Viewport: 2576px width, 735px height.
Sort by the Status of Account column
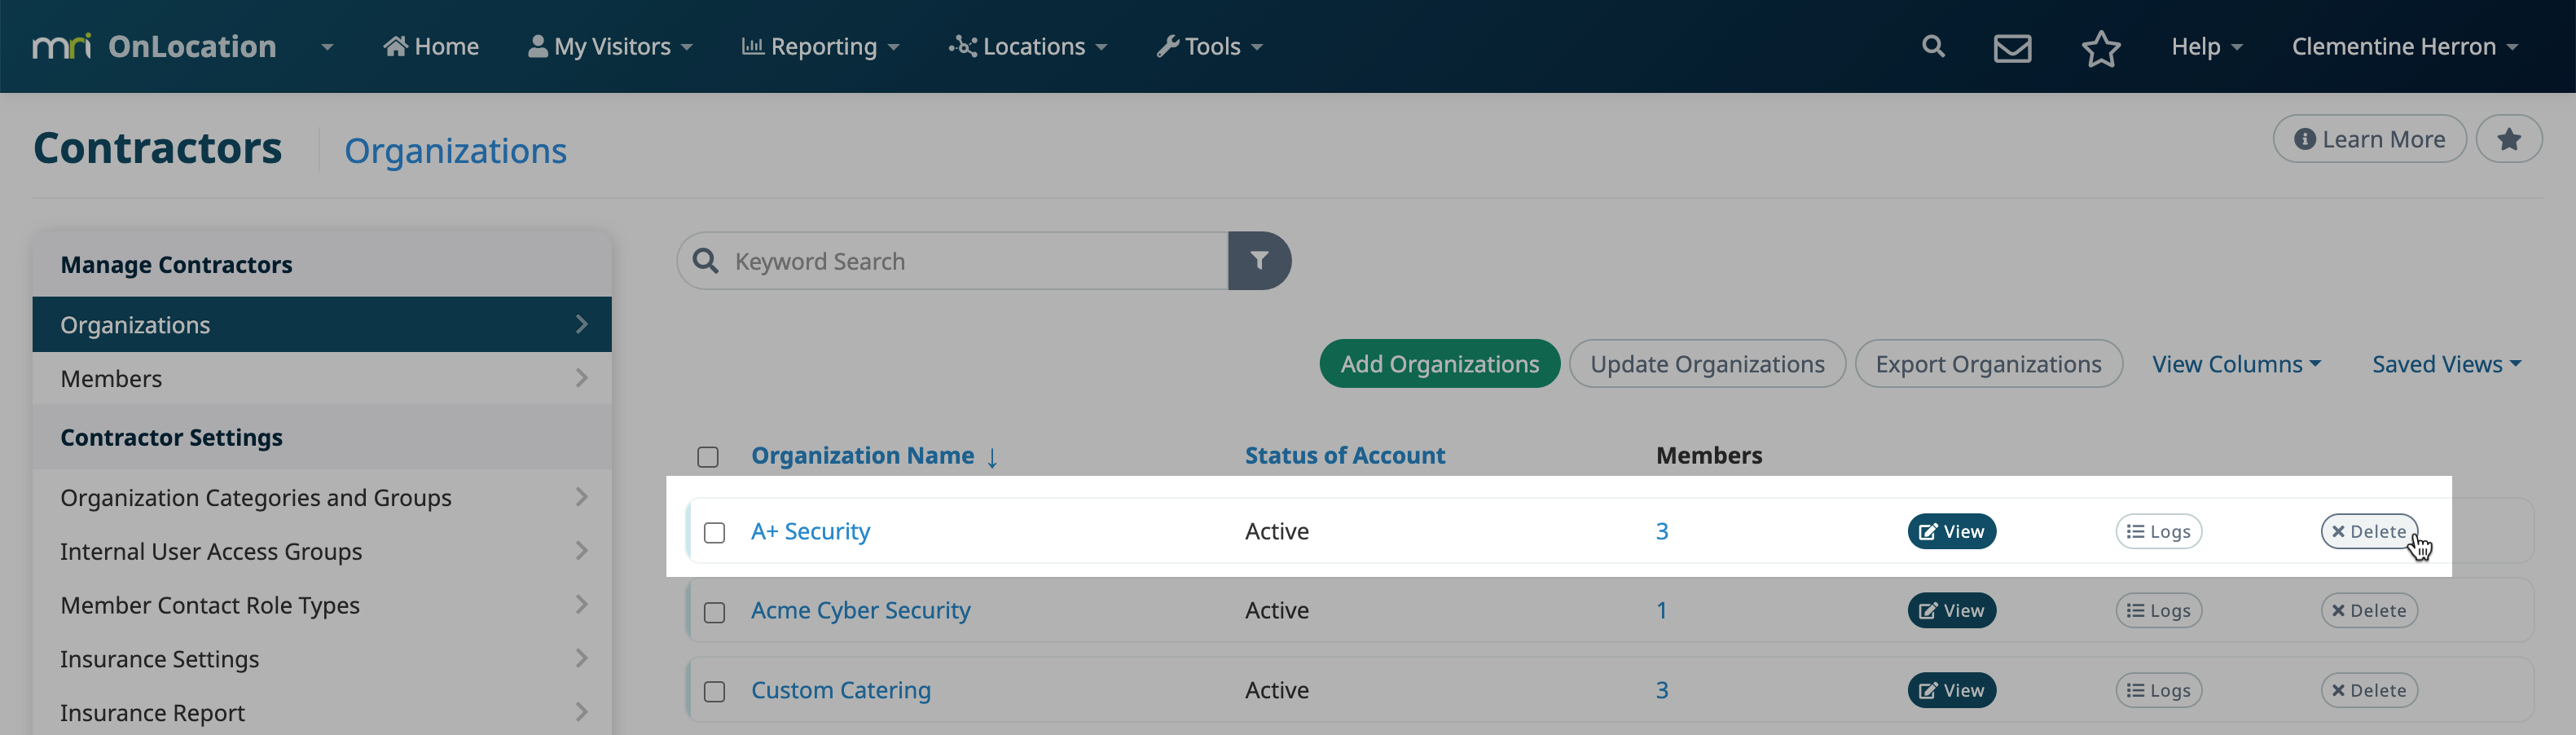1344,455
